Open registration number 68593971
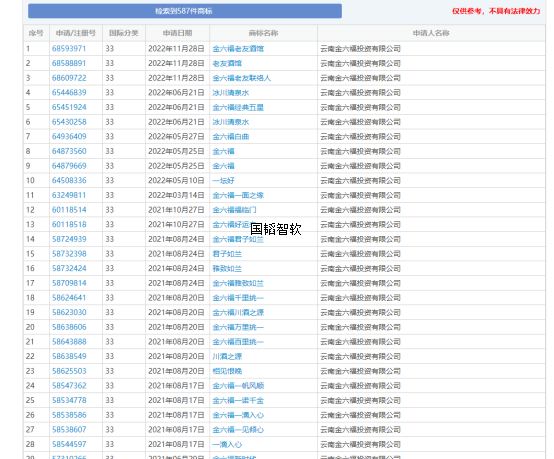The height and width of the screenshot is (459, 554). click(x=69, y=49)
